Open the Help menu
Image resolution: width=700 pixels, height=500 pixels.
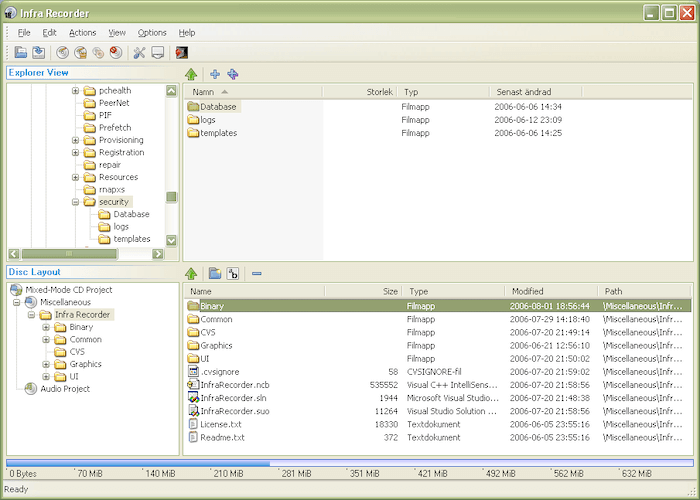tap(187, 33)
